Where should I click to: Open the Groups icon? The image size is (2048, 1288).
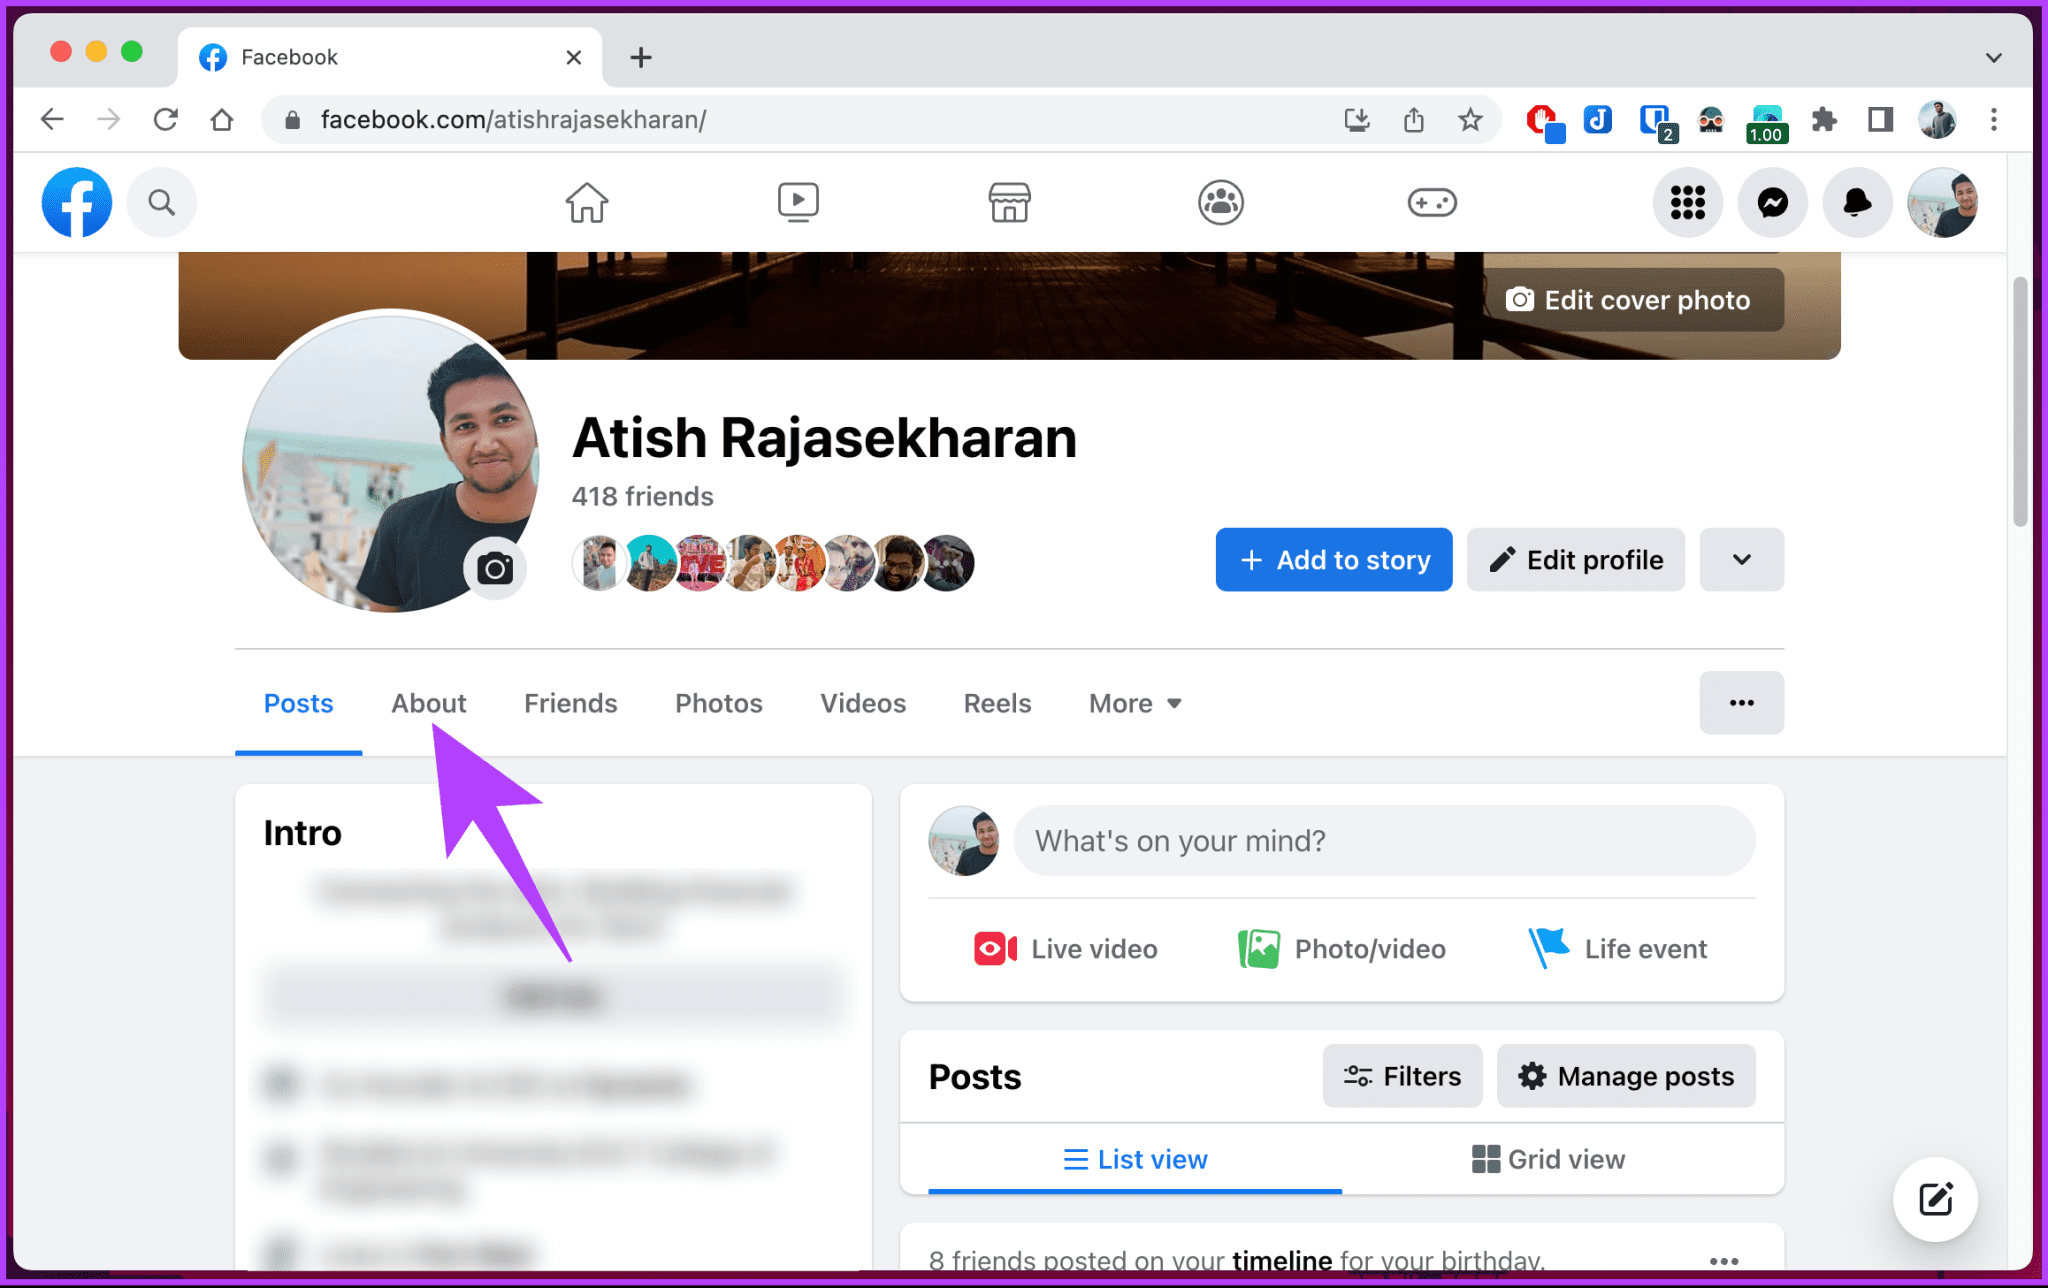pos(1221,202)
